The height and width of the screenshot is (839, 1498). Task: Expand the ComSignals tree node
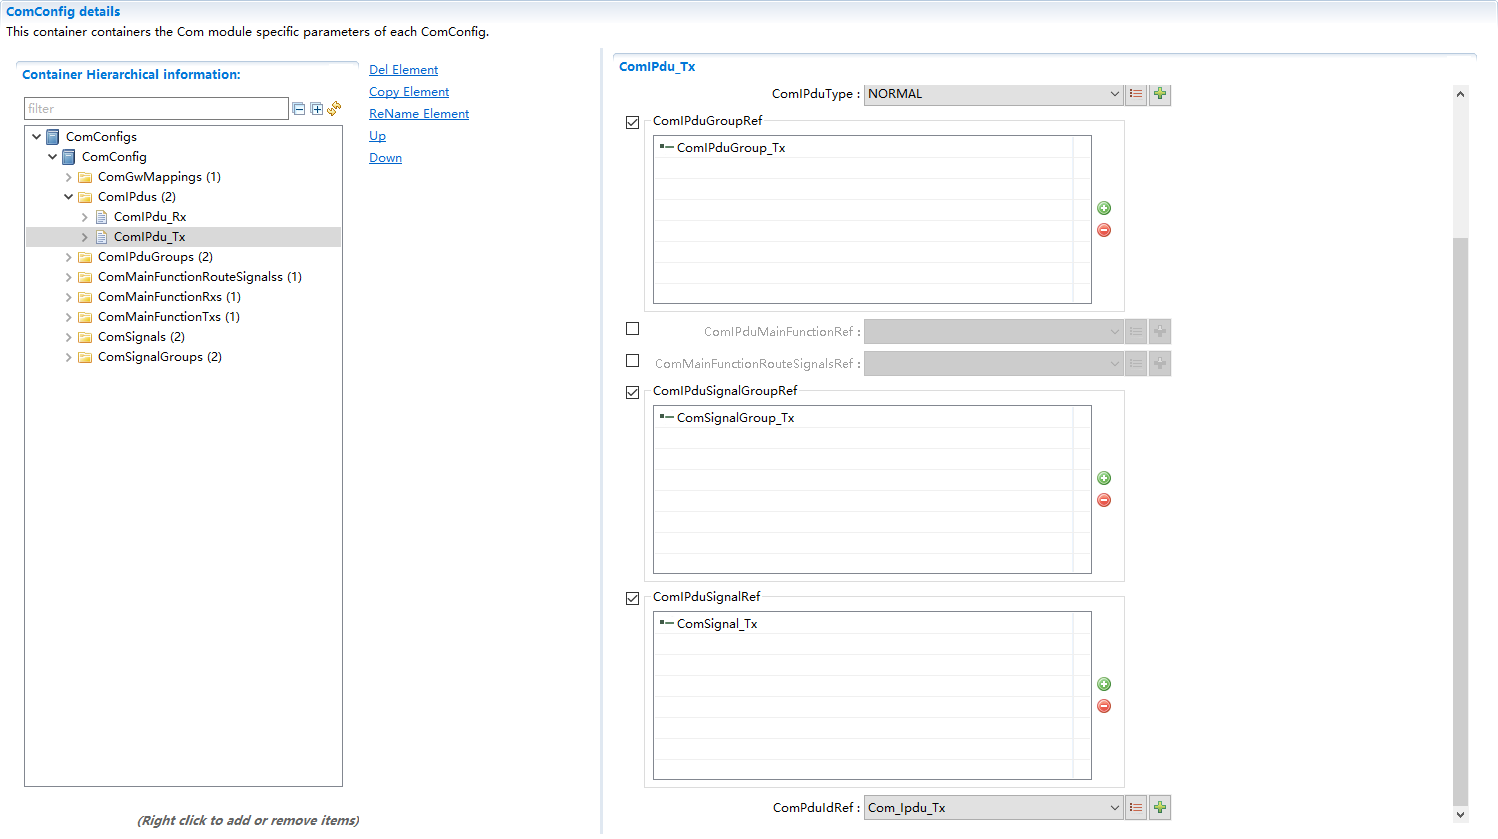[68, 337]
